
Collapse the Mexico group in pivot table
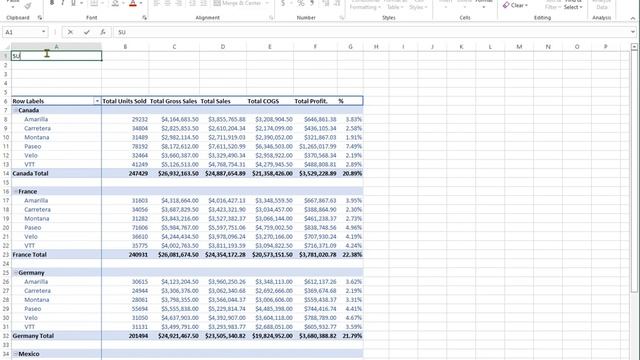click(x=16, y=354)
